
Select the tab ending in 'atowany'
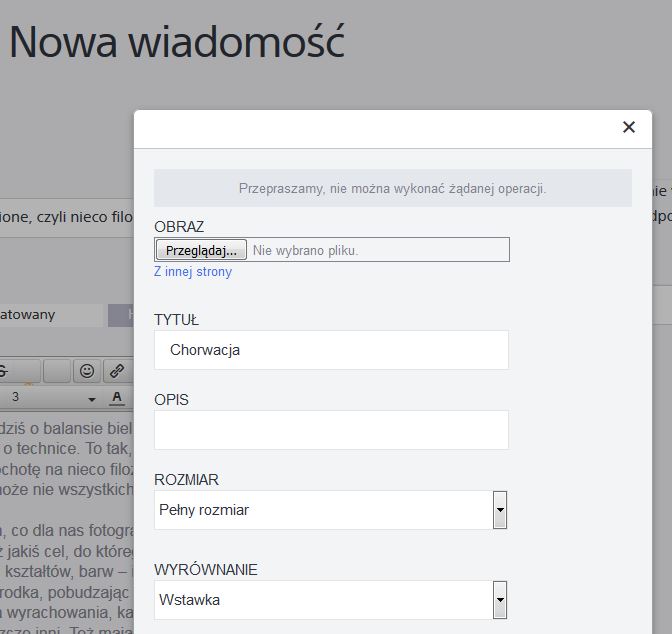coord(50,315)
